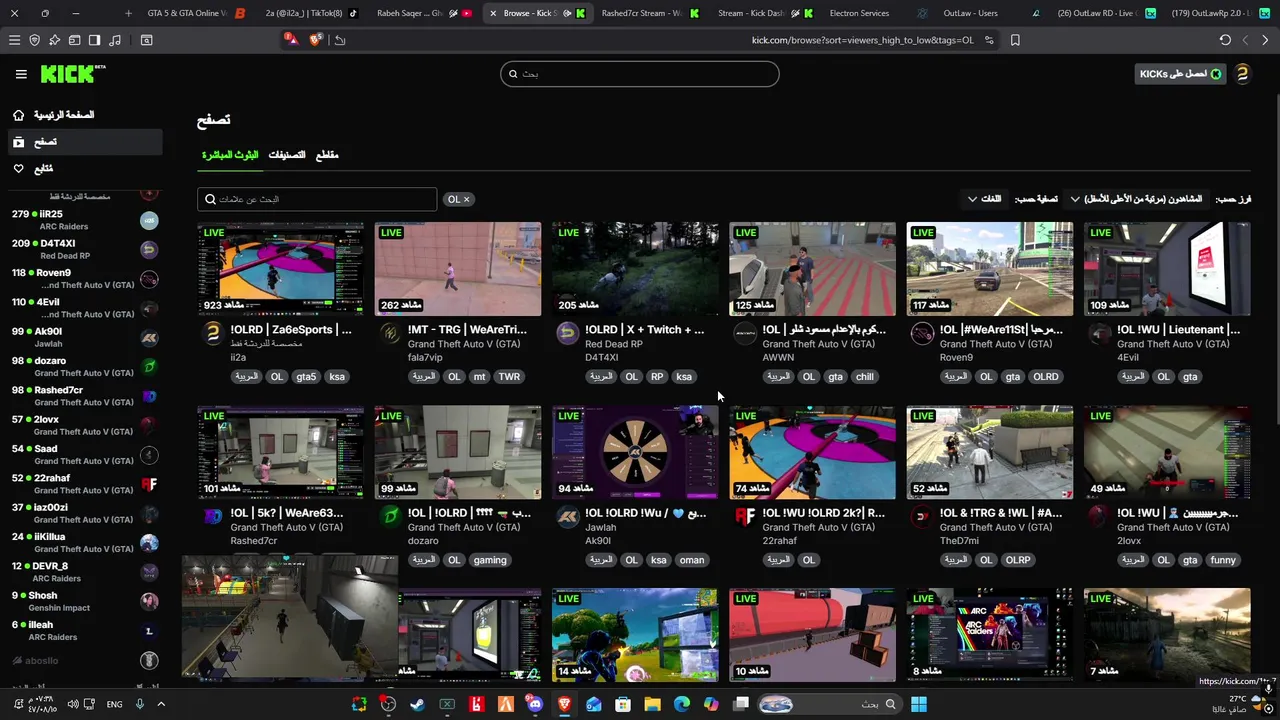Open D4T4XI channel in sidebar
Image resolution: width=1280 pixels, height=720 pixels.
tap(84, 249)
